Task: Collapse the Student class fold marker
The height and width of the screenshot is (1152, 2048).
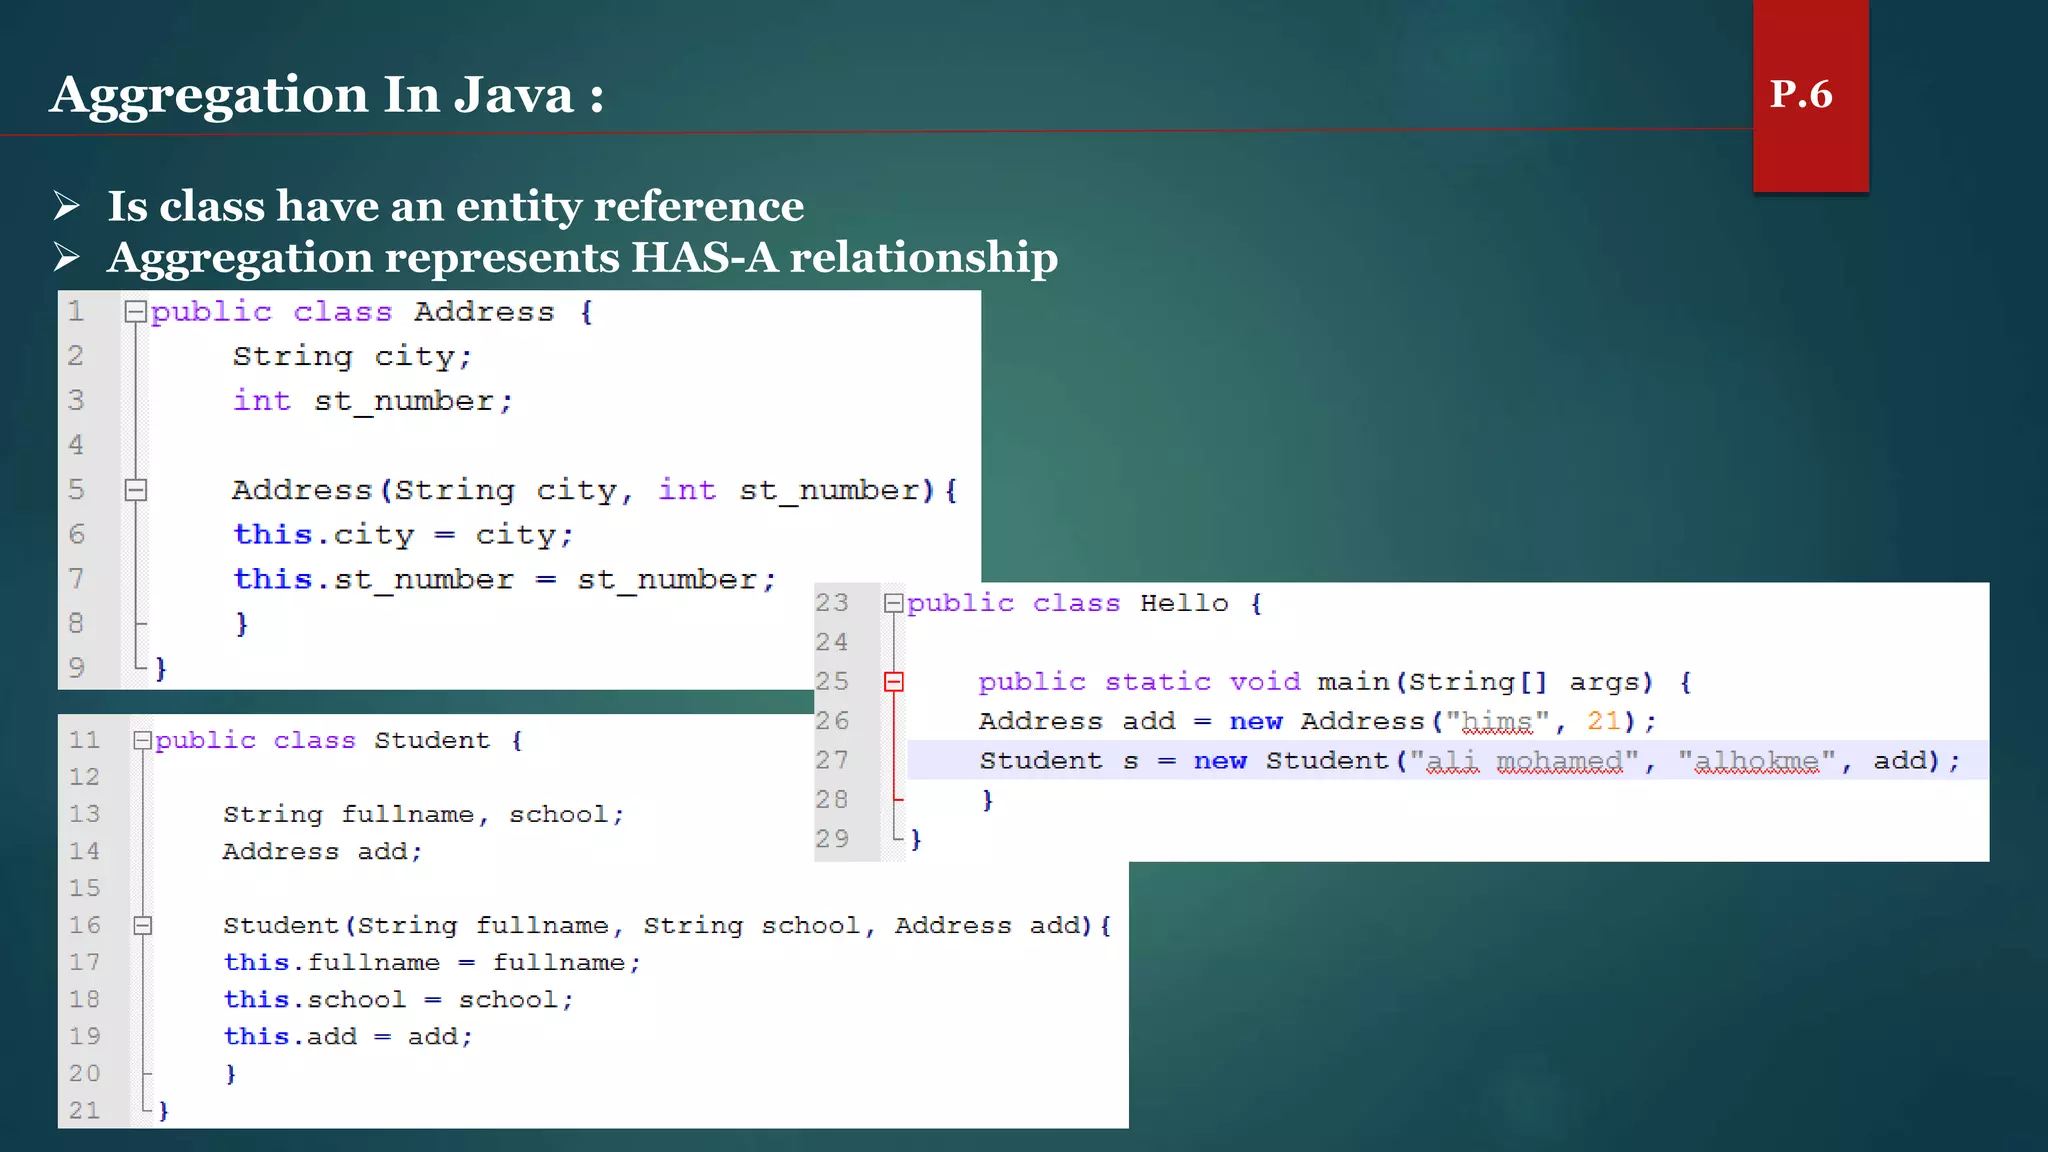Action: coord(142,741)
